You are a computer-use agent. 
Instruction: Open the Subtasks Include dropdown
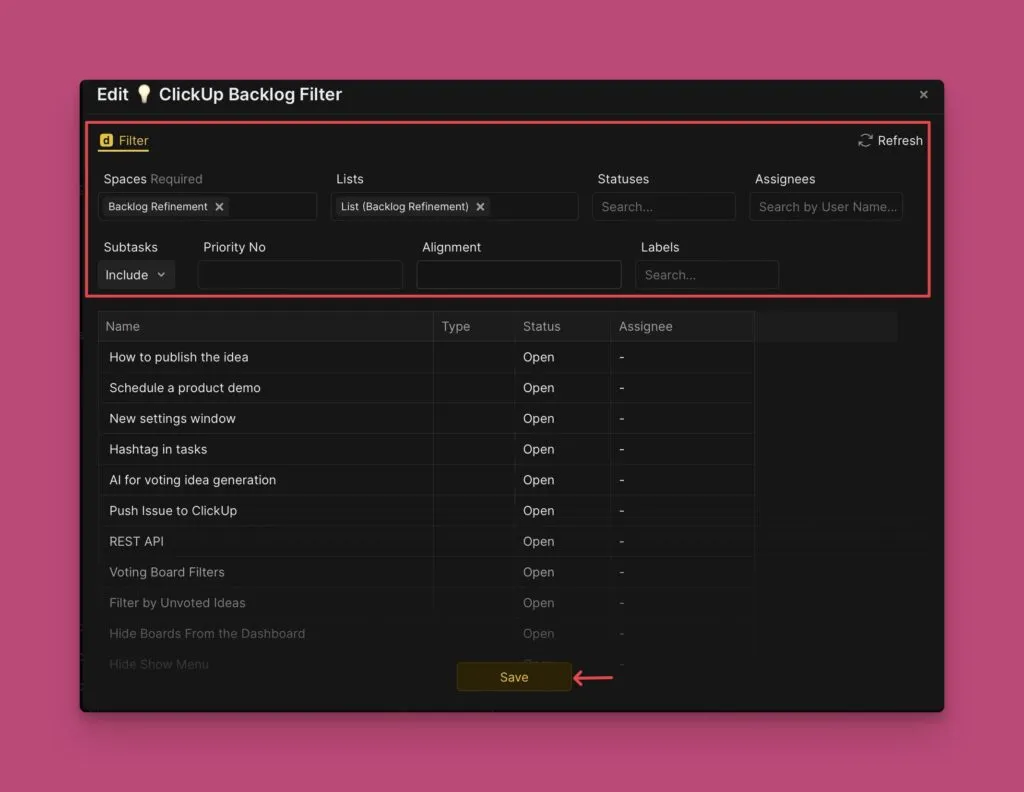click(136, 275)
